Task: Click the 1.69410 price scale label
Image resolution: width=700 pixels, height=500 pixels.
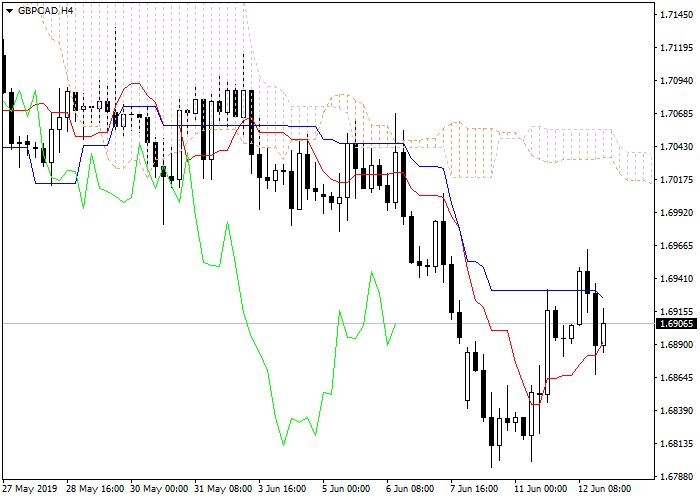Action: 677,279
